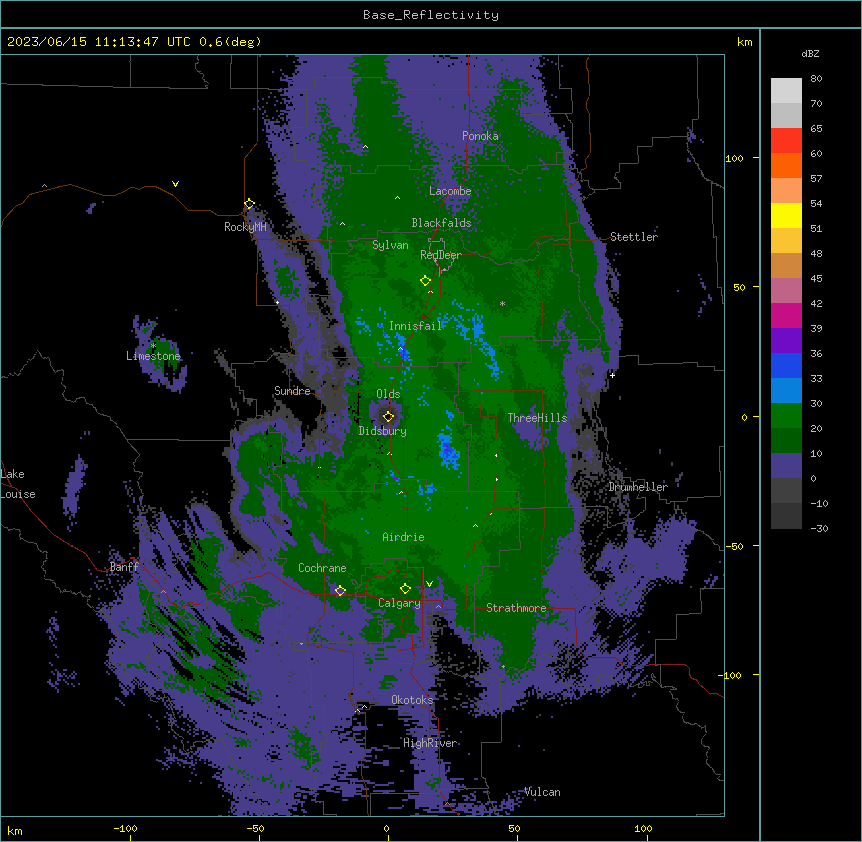
Task: Click the Strathmore label
Action: point(516,608)
